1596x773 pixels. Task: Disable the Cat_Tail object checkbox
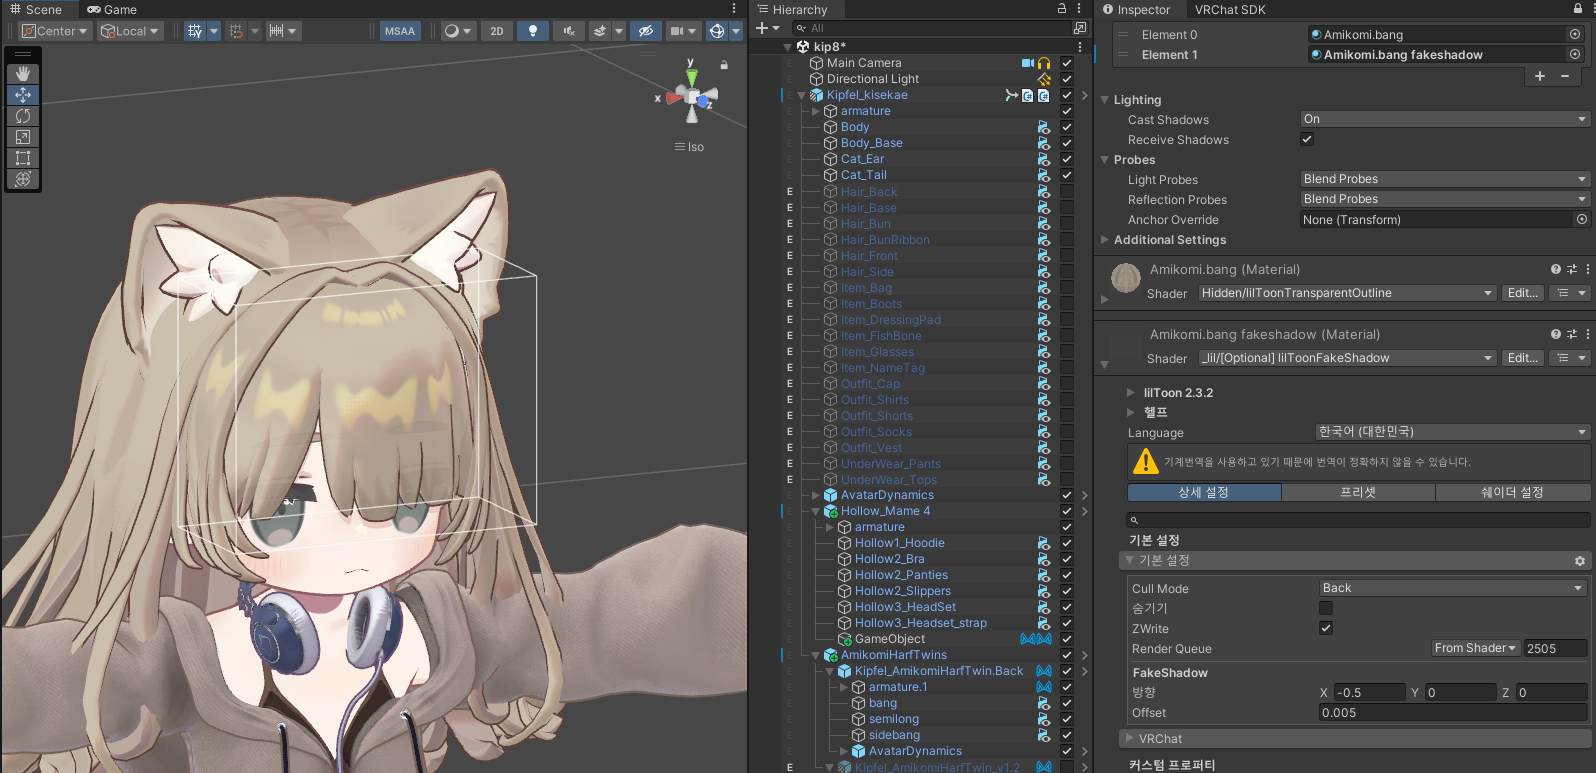1067,175
